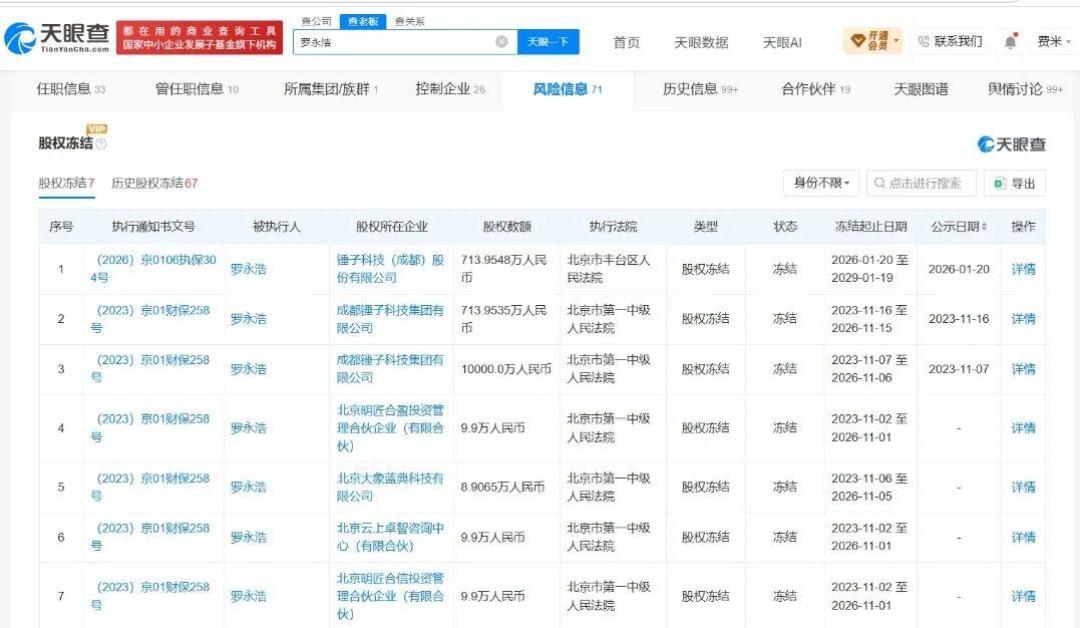Screen dimensions: 1080x628
Task: Click the VIP membership diamond button
Action: tap(872, 41)
